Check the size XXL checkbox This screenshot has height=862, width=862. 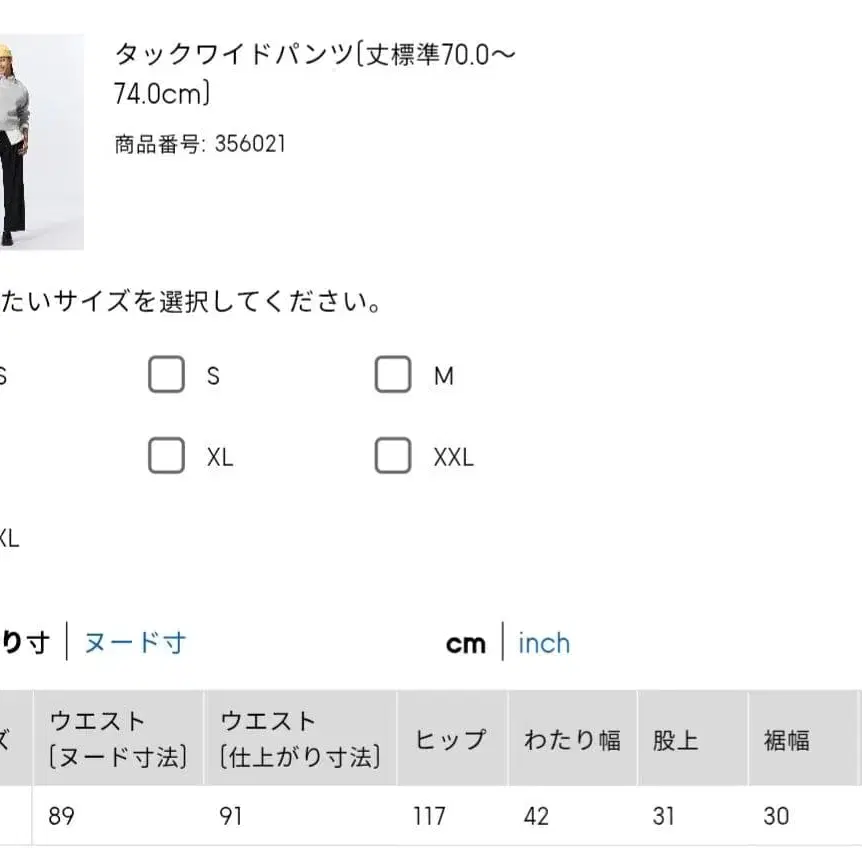(393, 456)
